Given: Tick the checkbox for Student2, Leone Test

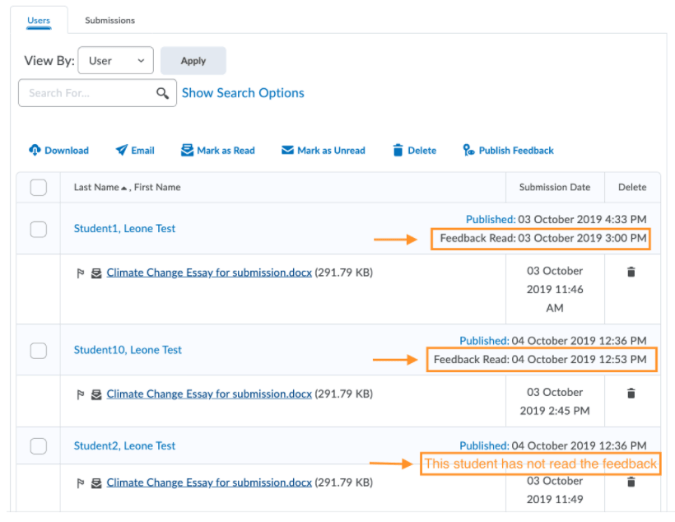Looking at the screenshot, I should (38, 446).
